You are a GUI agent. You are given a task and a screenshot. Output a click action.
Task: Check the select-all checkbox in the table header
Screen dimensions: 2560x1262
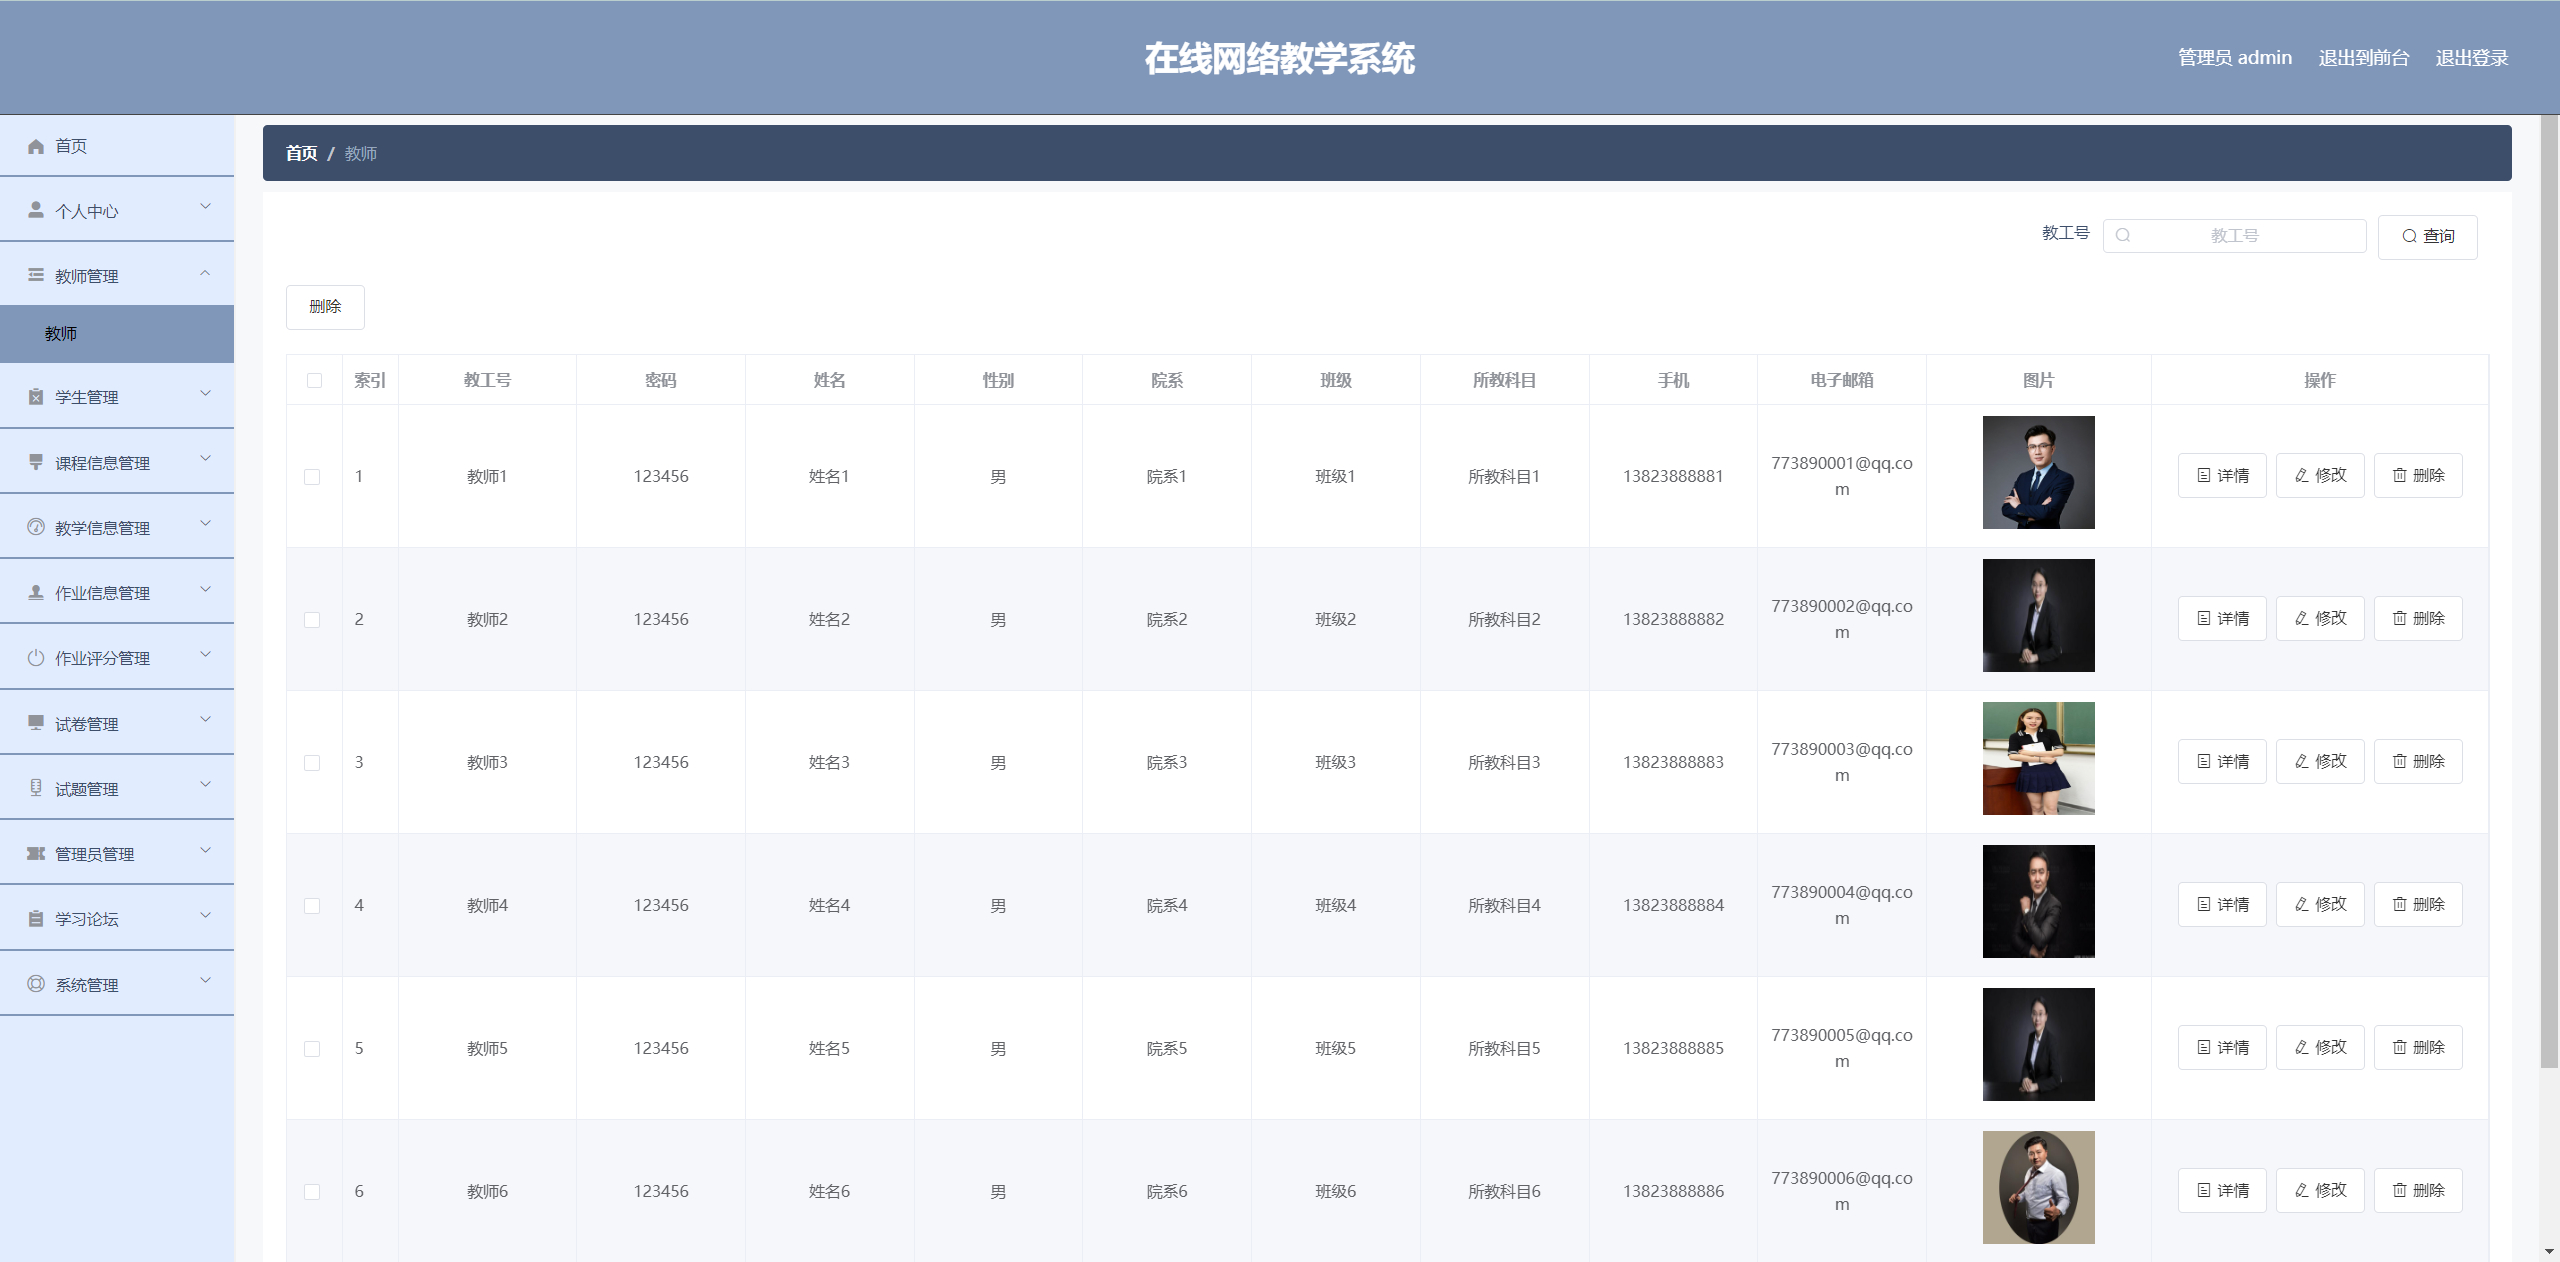point(314,381)
